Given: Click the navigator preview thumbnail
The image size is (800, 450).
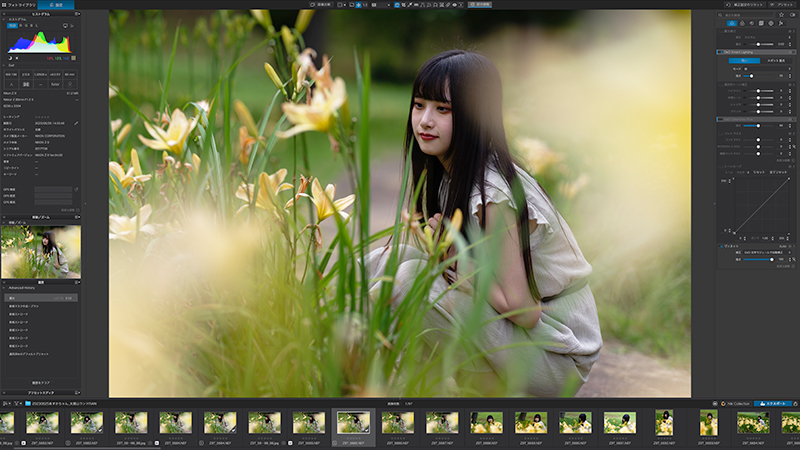Looking at the screenshot, I should (x=41, y=252).
